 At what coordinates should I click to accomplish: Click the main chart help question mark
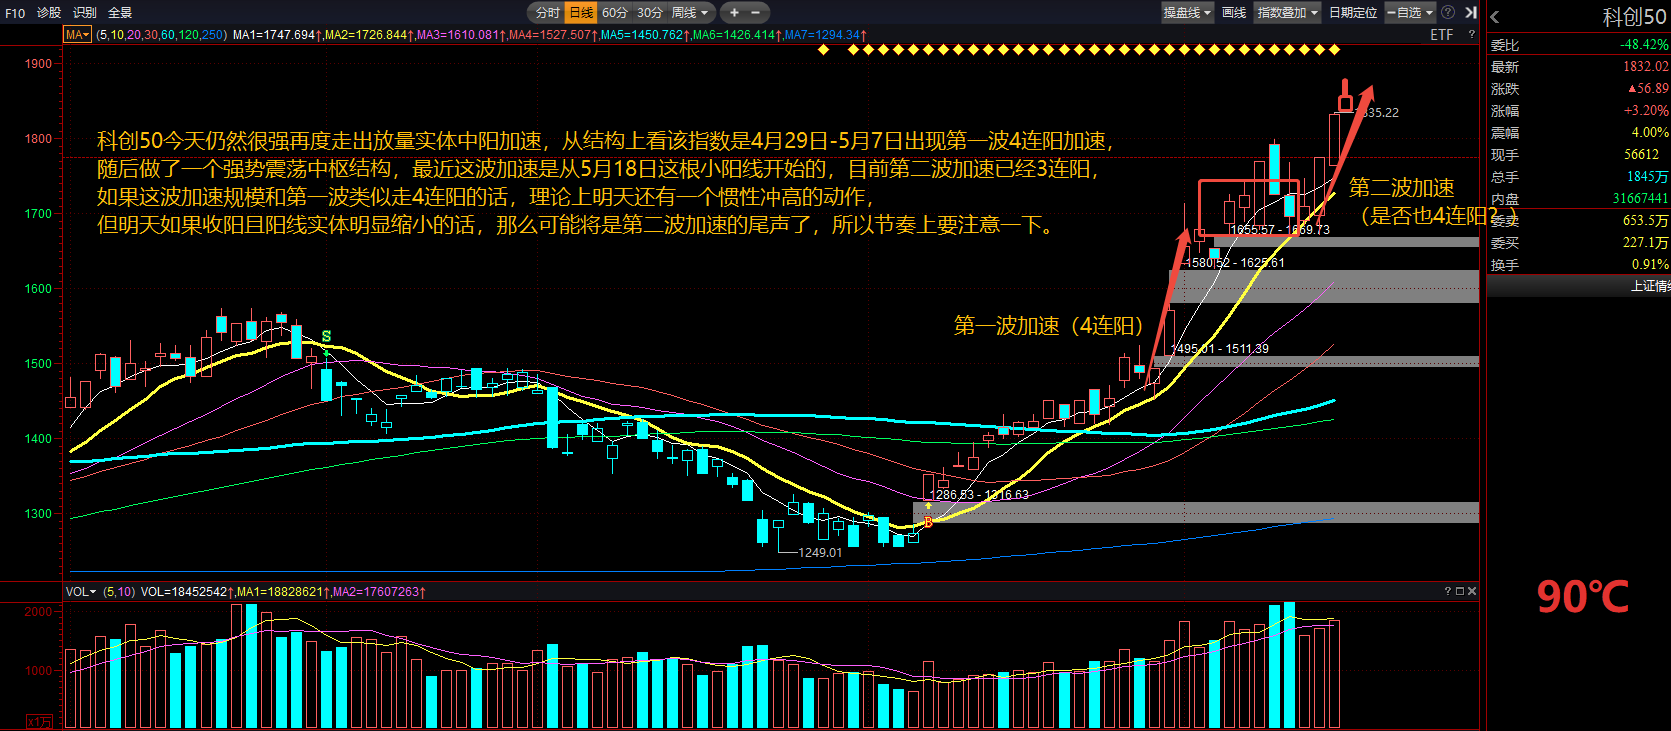tap(1471, 35)
